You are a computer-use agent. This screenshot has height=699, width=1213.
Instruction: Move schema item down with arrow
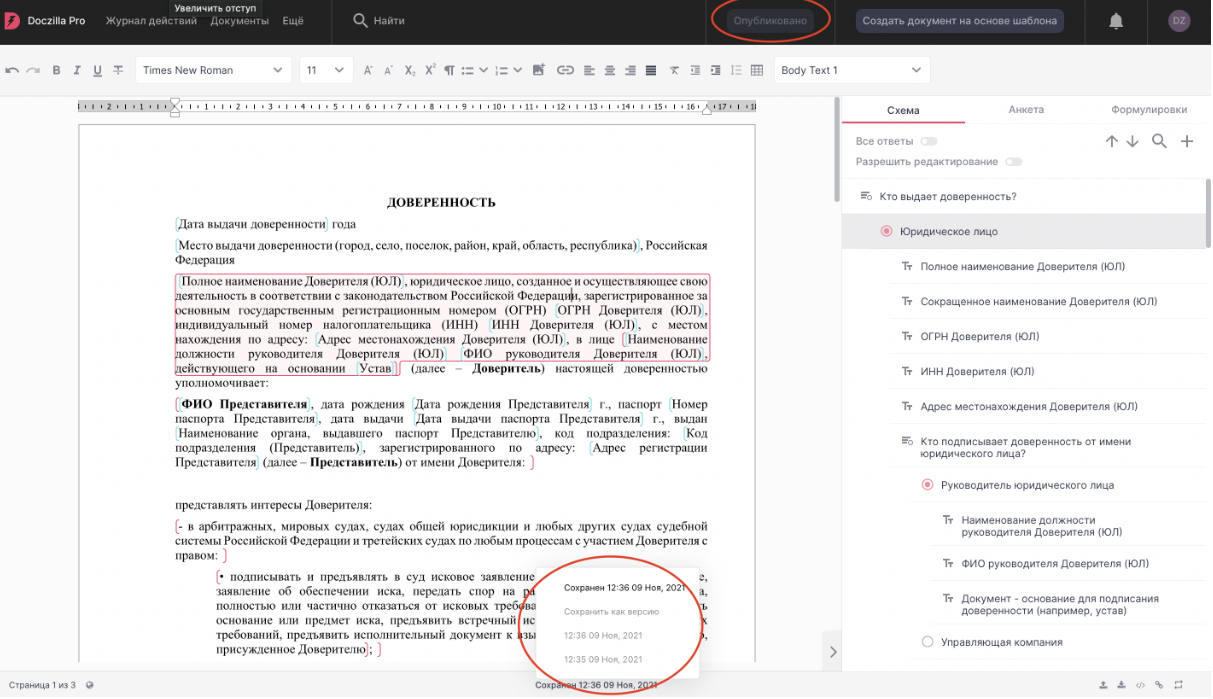click(x=1132, y=142)
